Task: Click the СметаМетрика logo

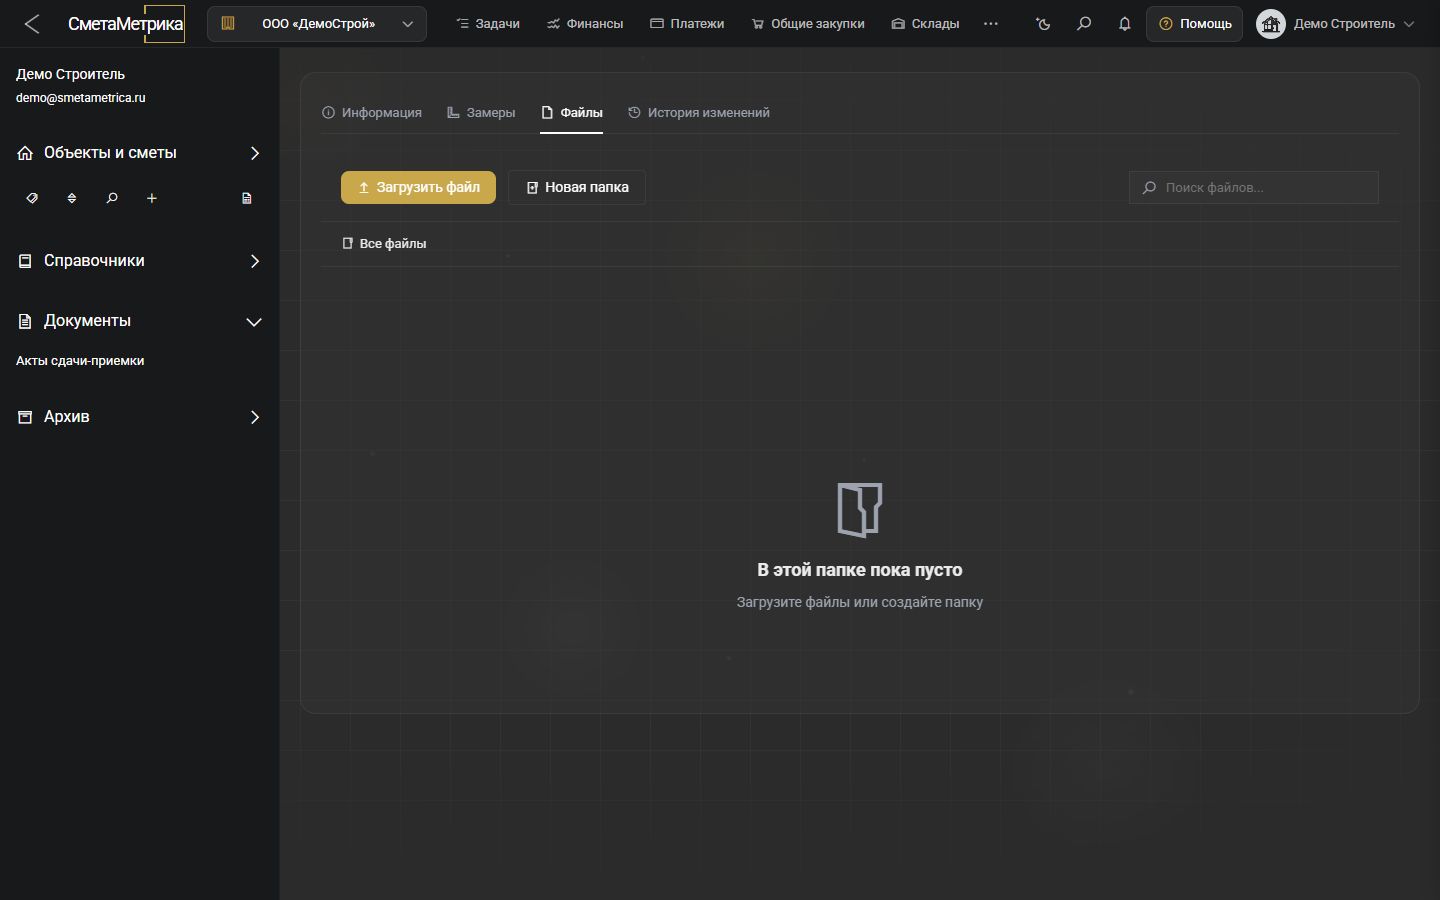Action: (126, 24)
